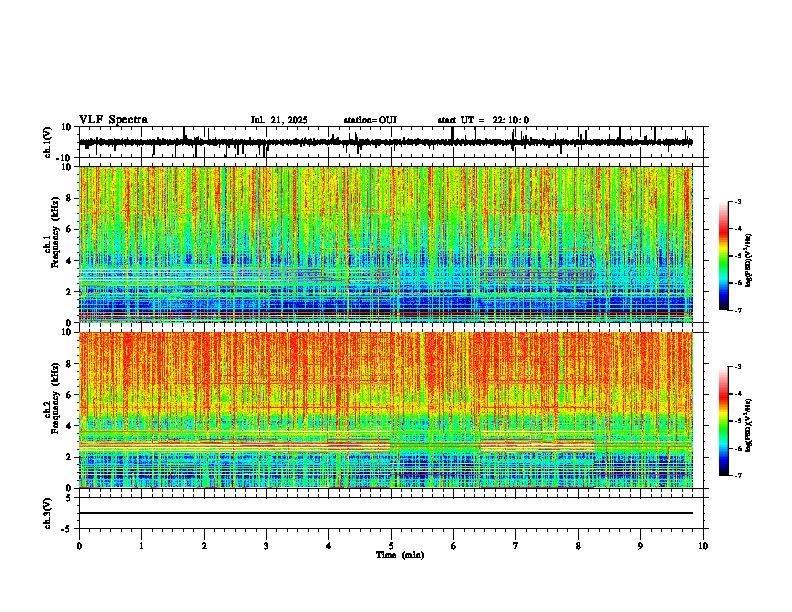Click the time axis tick label "3"
Screen dimensions: 792x612
[x=266, y=546]
